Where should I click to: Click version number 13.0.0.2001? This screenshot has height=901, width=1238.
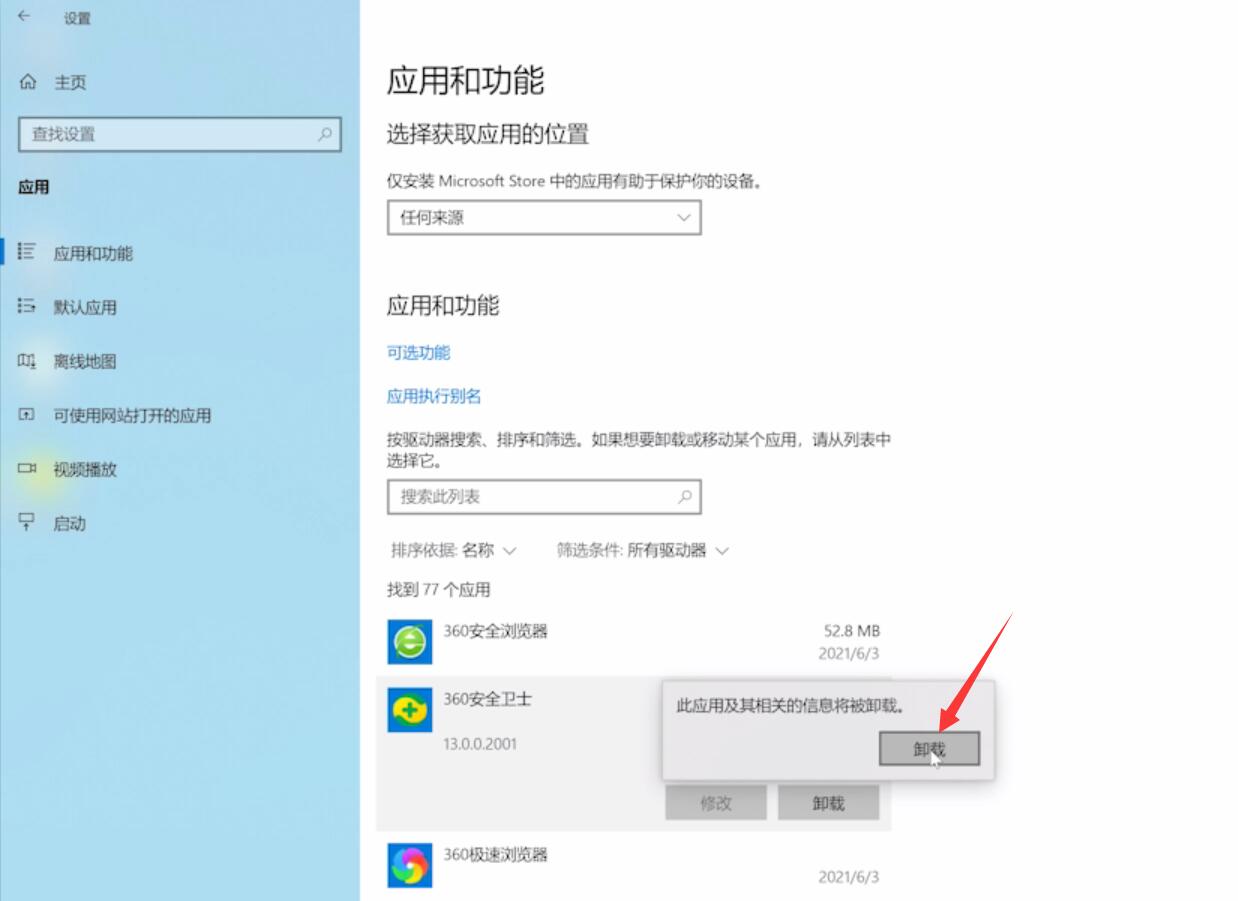480,744
